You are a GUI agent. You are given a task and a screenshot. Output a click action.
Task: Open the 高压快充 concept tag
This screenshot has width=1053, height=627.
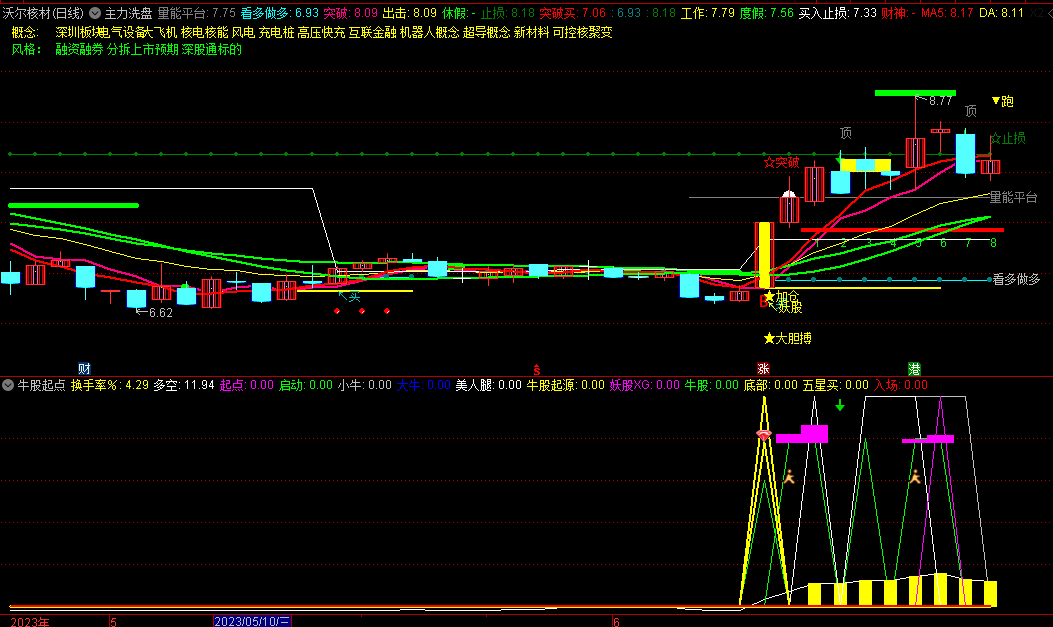[321, 32]
